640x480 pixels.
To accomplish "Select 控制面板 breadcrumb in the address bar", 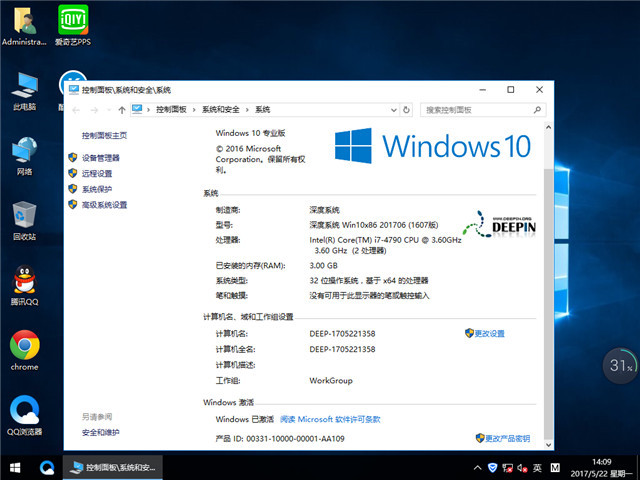I will click(x=171, y=109).
